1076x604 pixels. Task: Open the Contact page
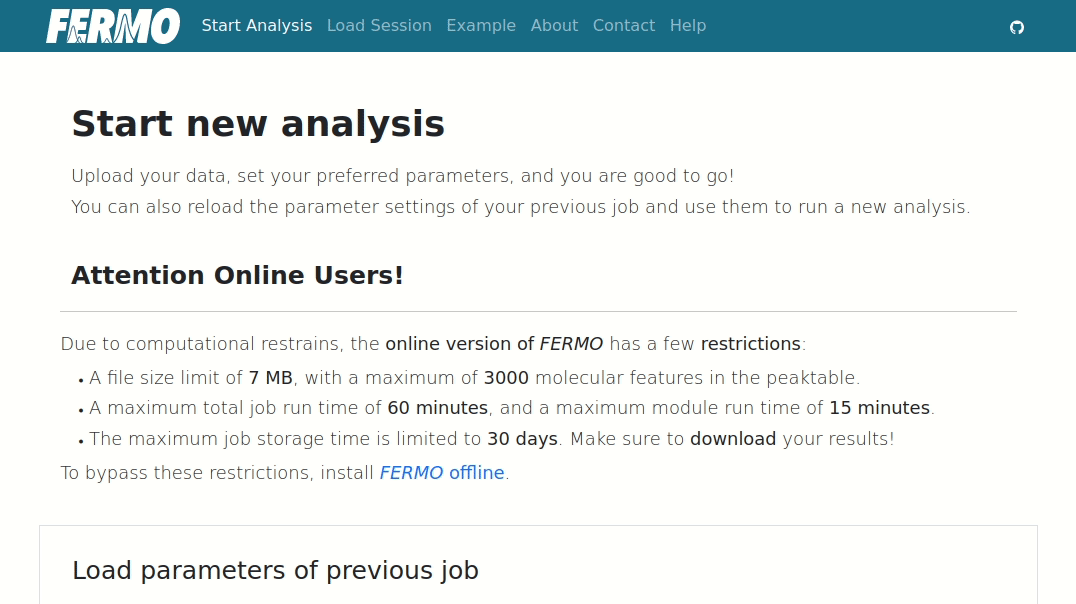click(x=624, y=25)
